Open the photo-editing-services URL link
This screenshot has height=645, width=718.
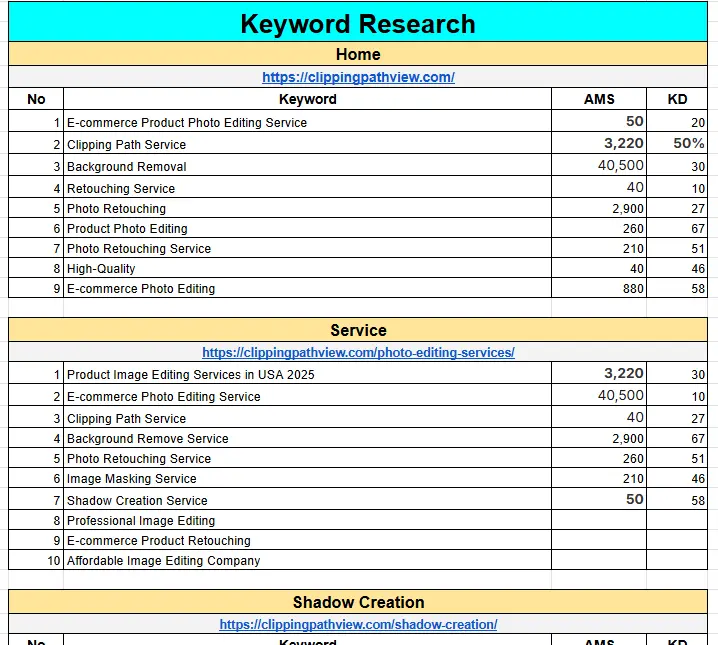[x=358, y=352]
